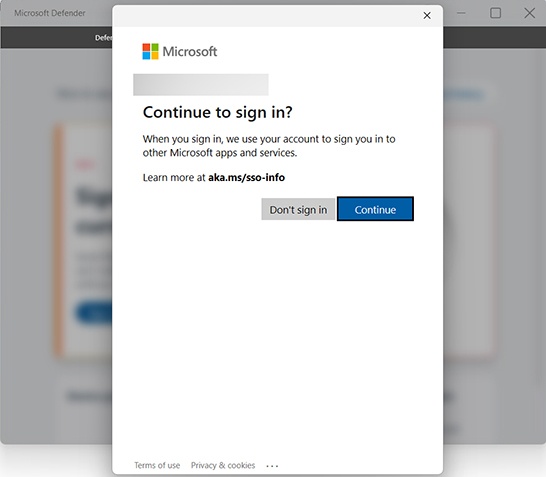546x477 pixels.
Task: Click the blurred blue button behind the dialog
Action: 94,313
